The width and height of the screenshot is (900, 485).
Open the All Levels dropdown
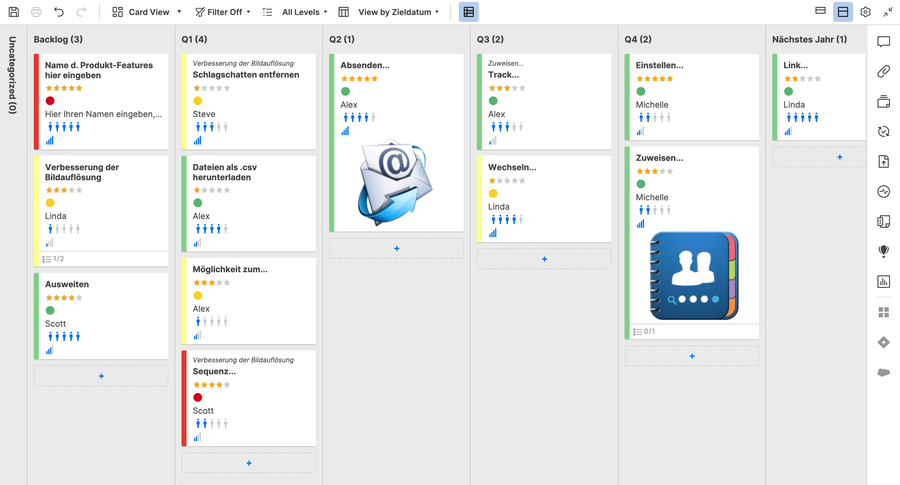coord(294,11)
